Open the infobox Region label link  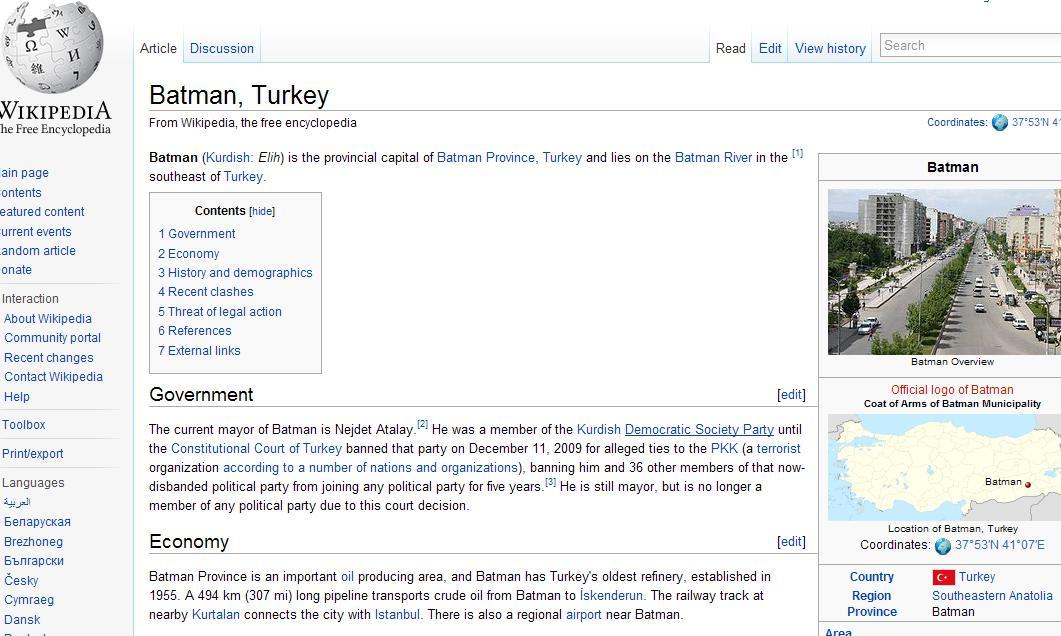click(x=872, y=596)
